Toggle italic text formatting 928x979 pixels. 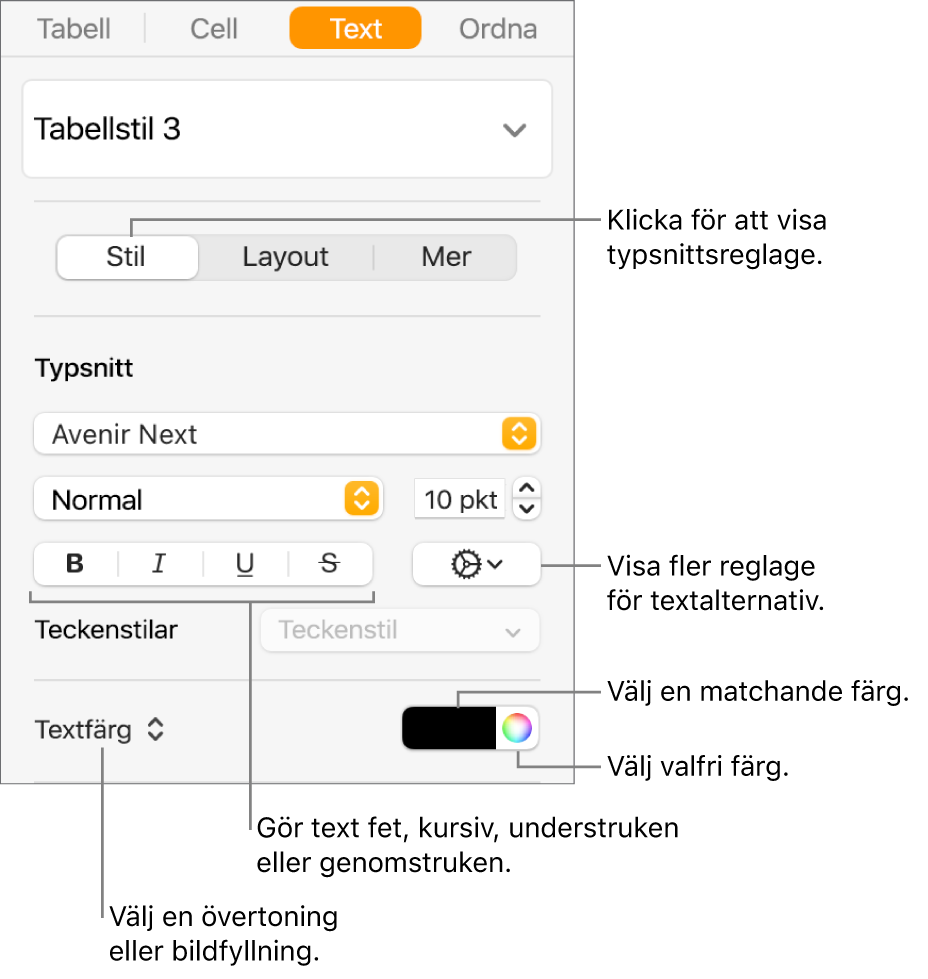coord(159,564)
